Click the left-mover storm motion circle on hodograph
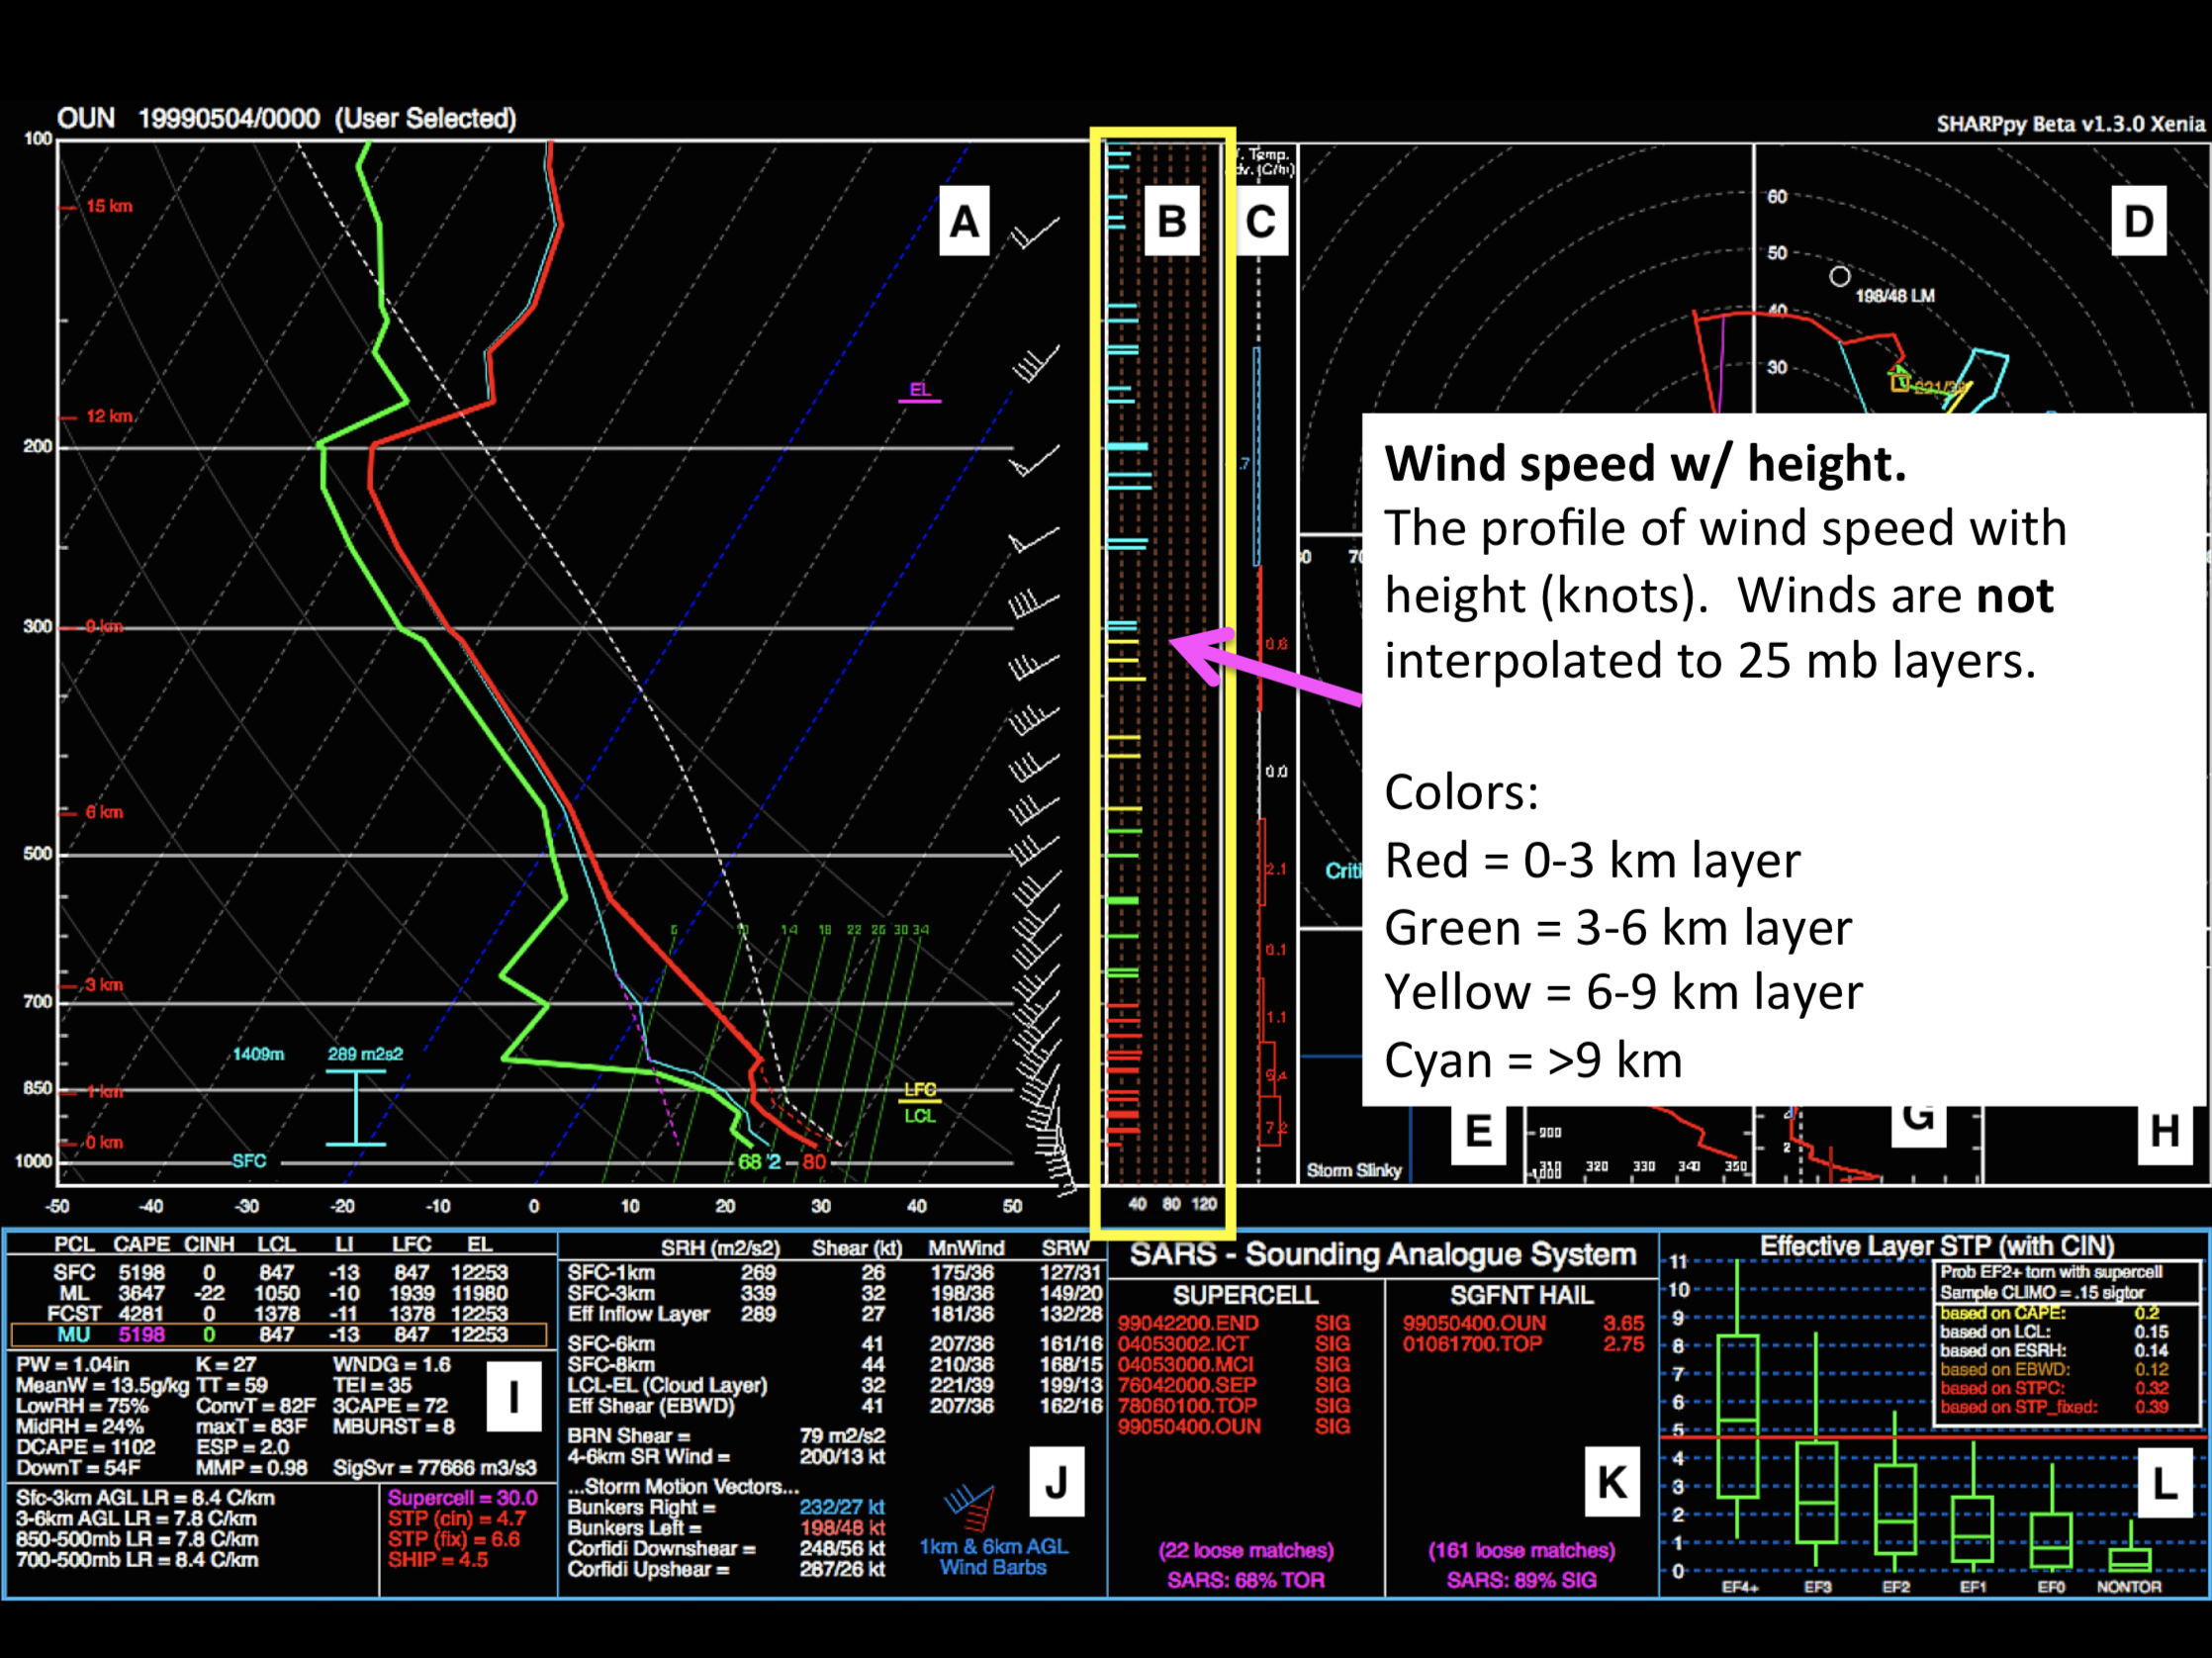 click(1840, 276)
